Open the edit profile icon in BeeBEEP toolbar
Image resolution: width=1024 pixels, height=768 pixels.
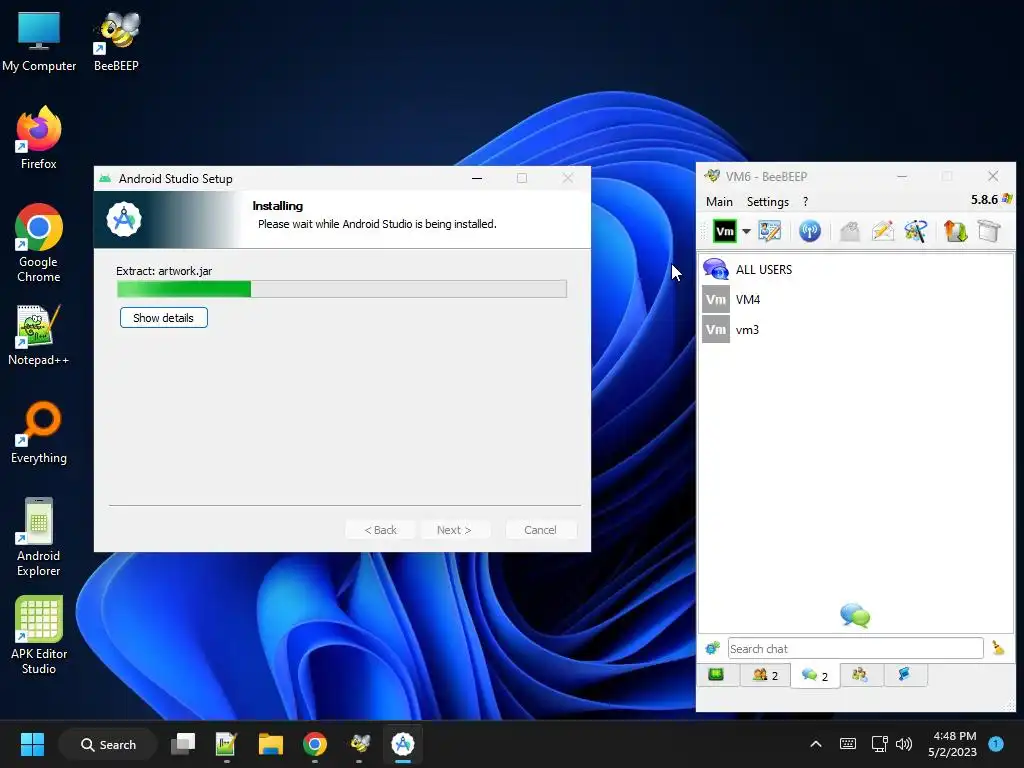tap(769, 231)
